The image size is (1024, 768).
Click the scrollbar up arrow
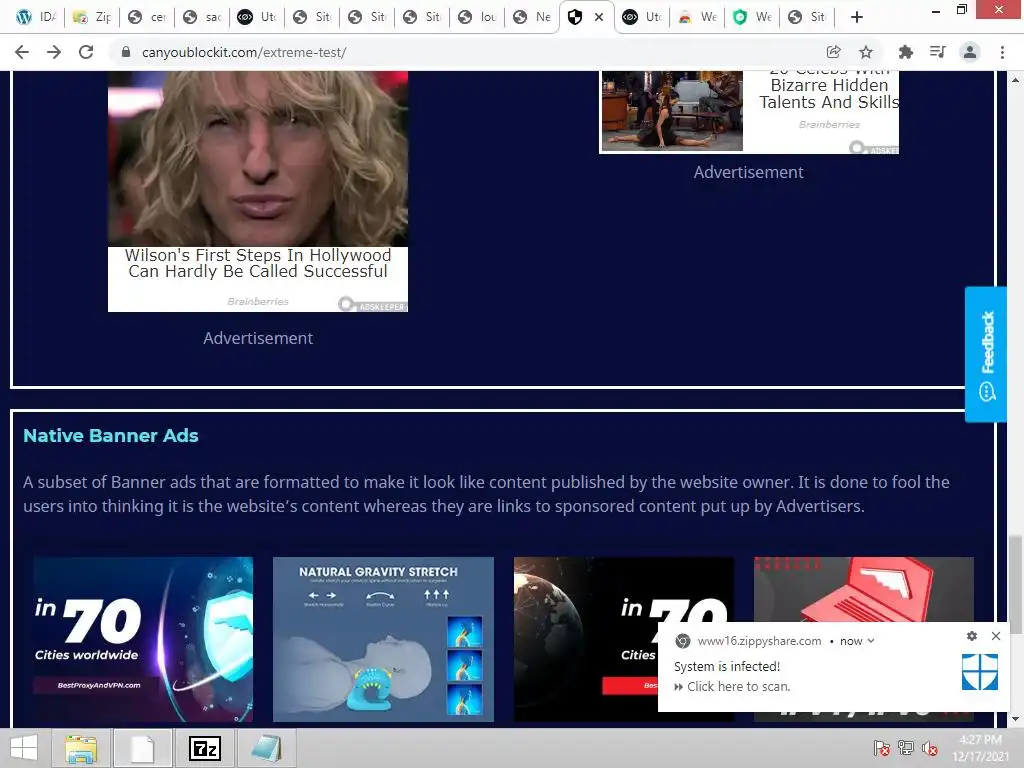click(1015, 80)
